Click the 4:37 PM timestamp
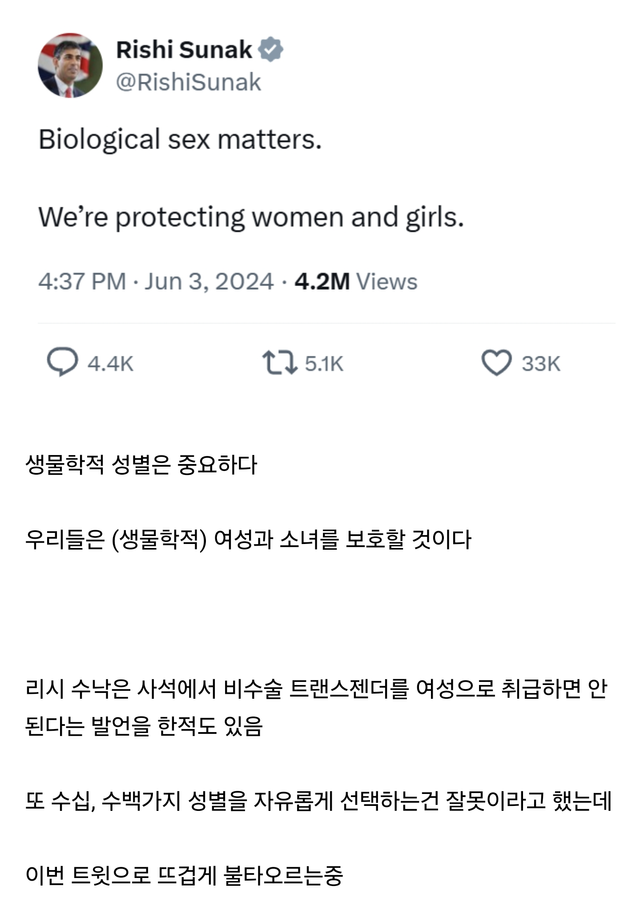 tap(82, 282)
